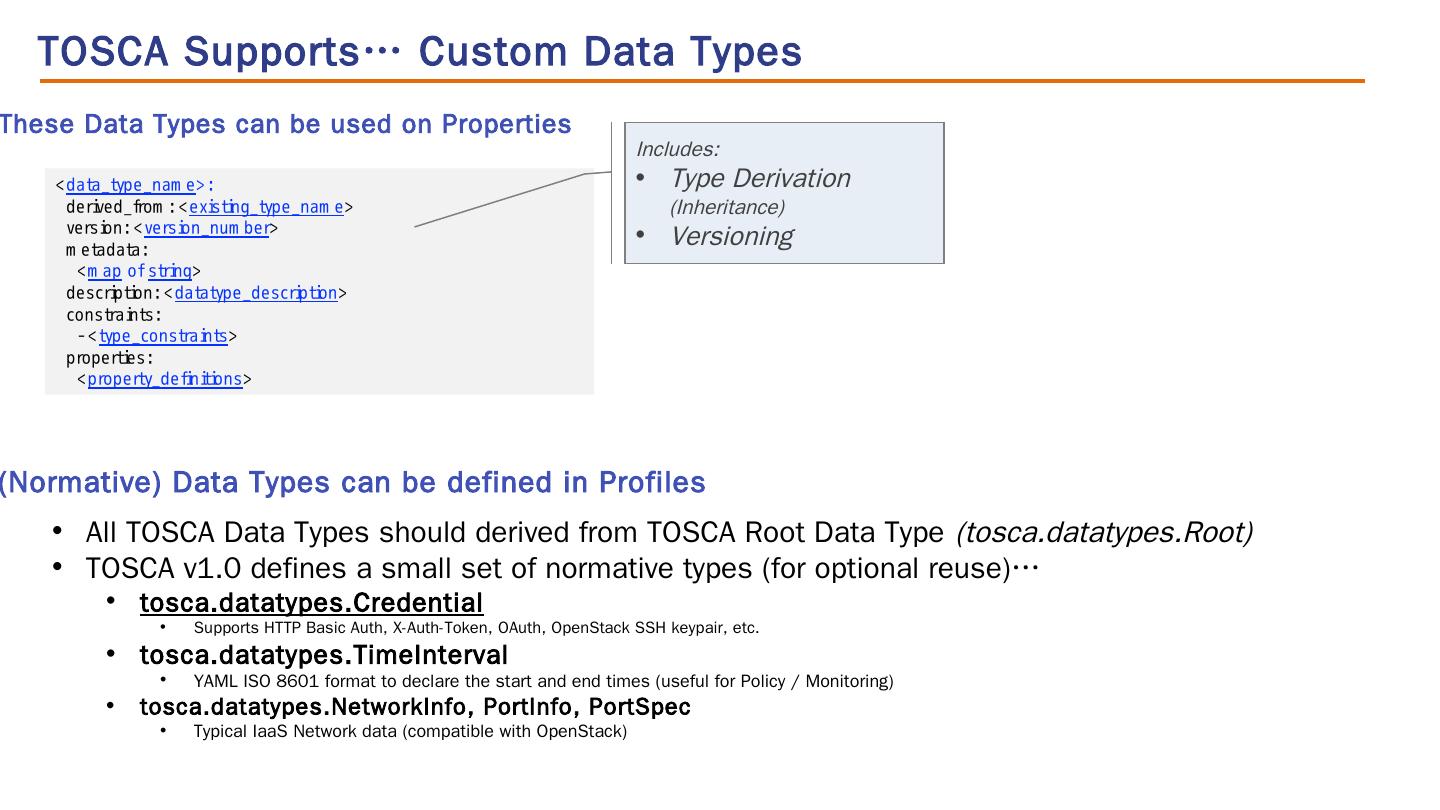Click the 'Typical IaaS Network data' sub-bullet
This screenshot has width=1440, height=810.
(410, 731)
